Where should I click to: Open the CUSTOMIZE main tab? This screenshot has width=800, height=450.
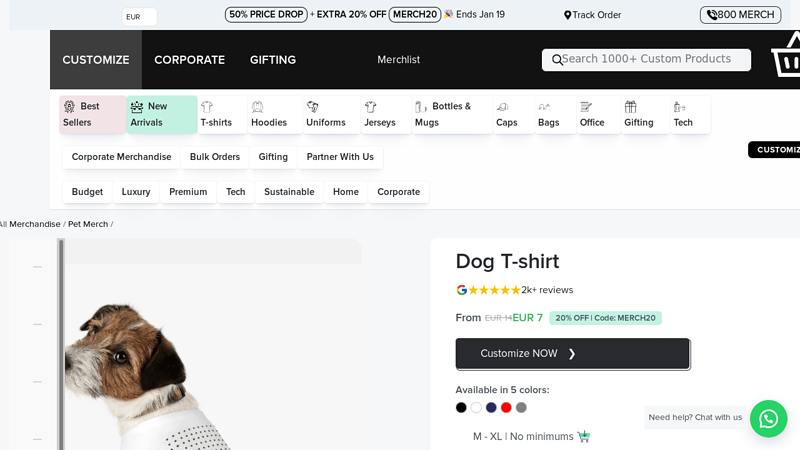96,60
